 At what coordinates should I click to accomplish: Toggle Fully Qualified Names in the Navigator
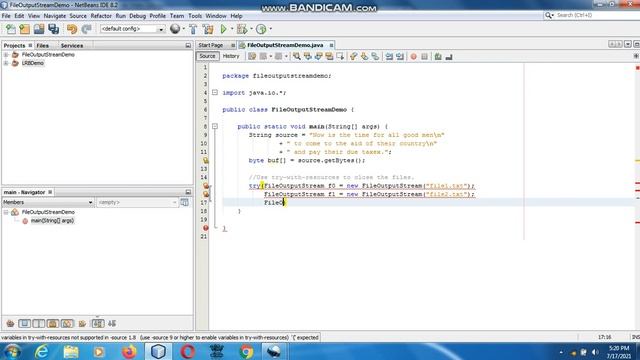(82, 324)
